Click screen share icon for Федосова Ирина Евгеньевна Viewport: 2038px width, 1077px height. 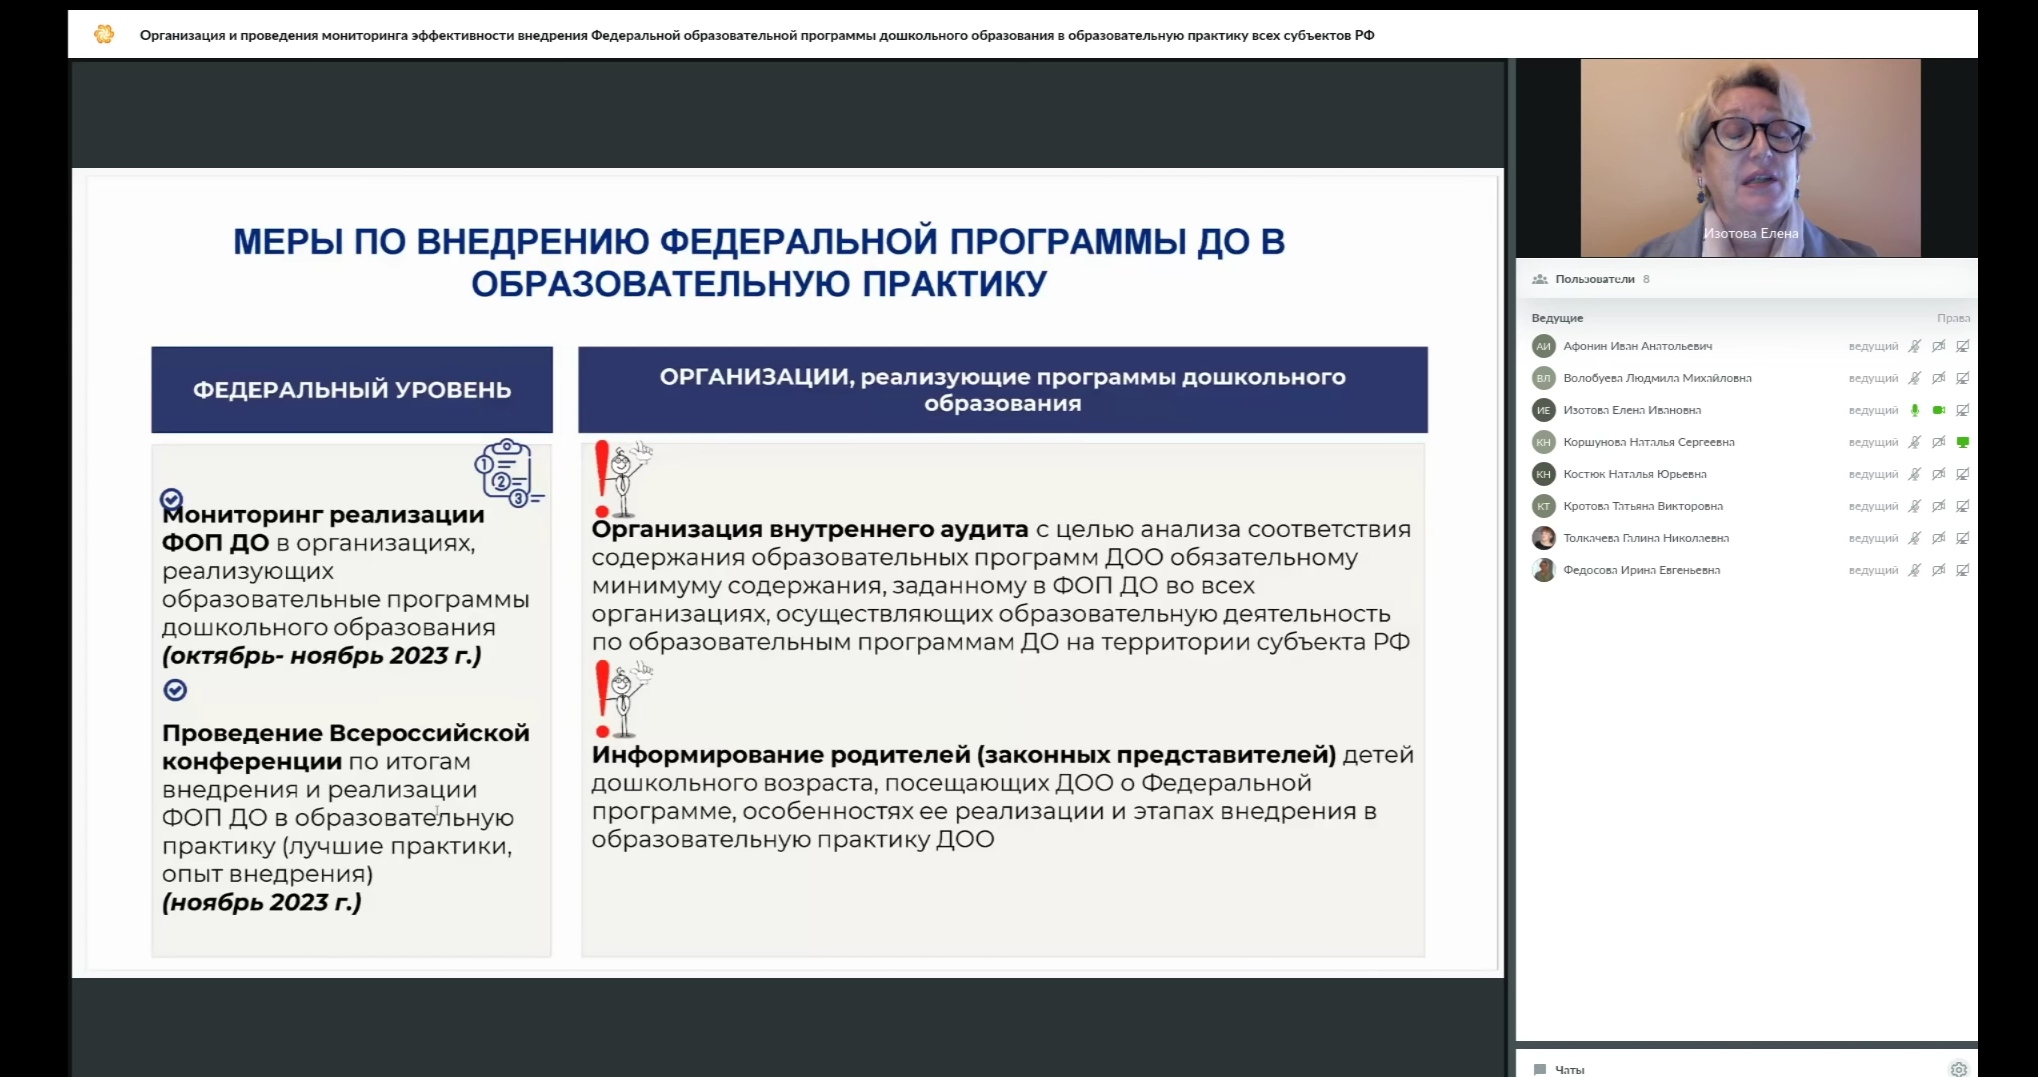tap(1962, 570)
